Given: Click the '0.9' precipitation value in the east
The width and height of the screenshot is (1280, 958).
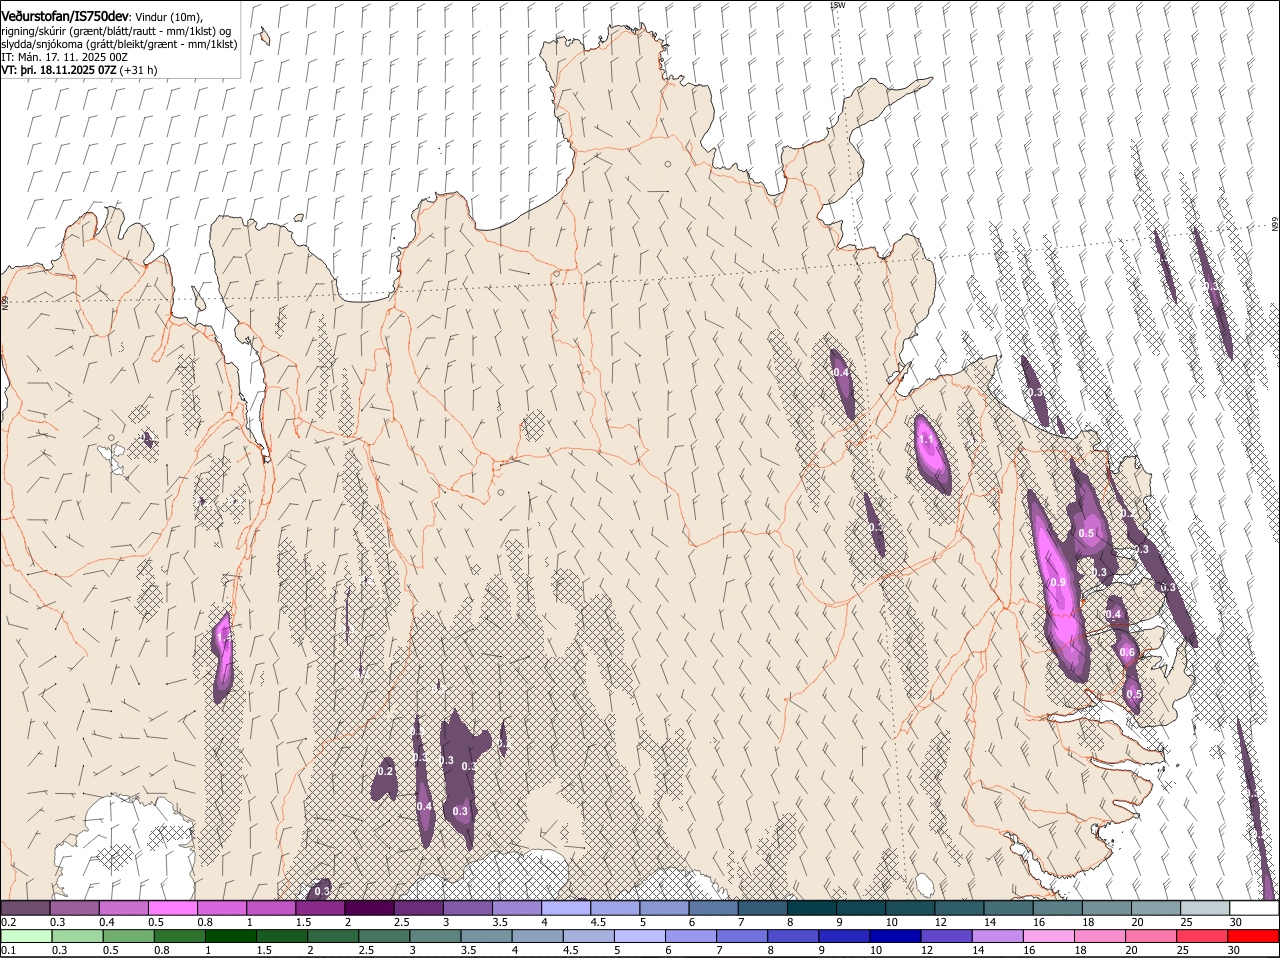Looking at the screenshot, I should (x=1059, y=582).
